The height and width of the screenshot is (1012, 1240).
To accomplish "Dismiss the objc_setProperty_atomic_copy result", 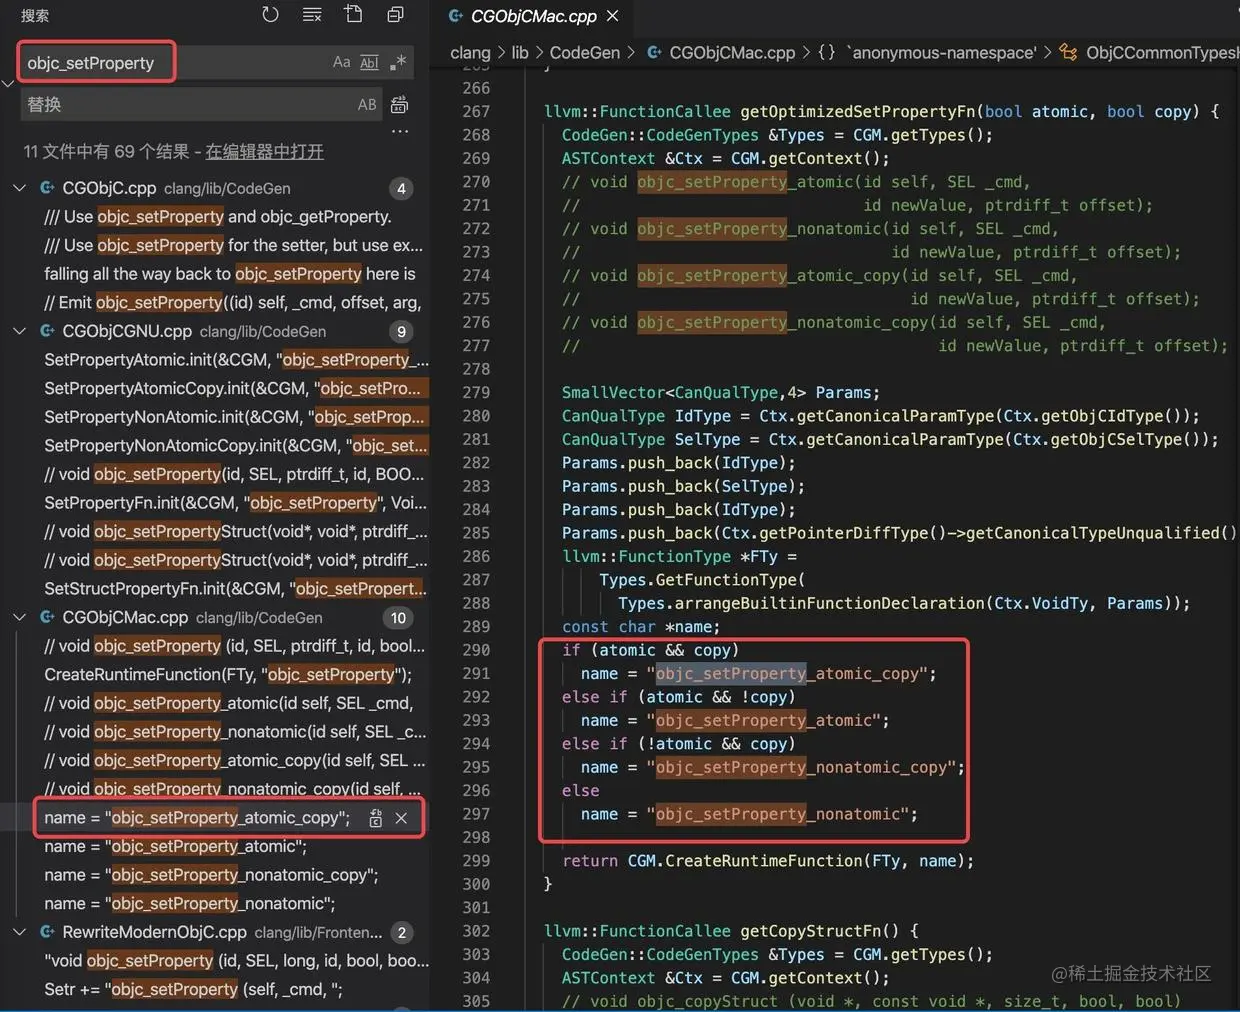I will (x=401, y=818).
